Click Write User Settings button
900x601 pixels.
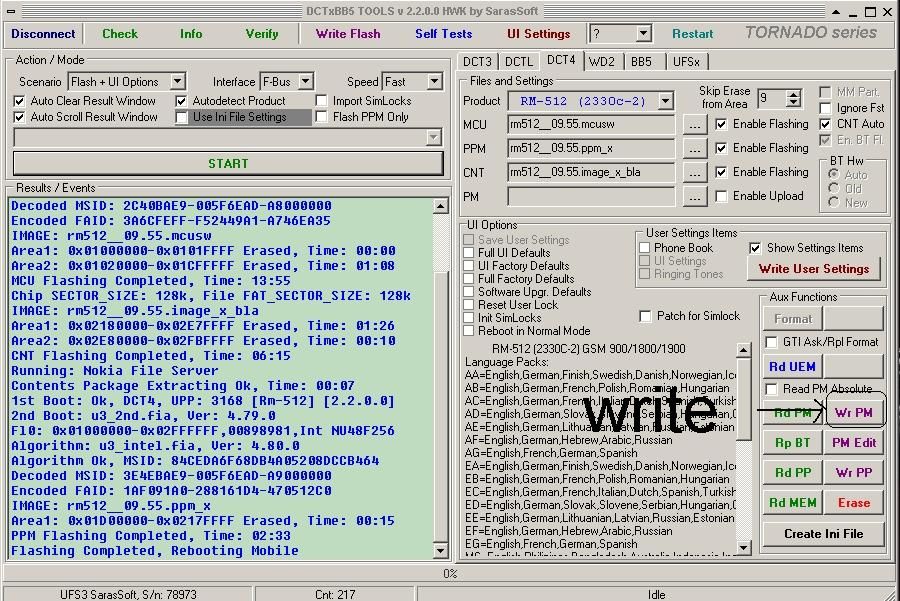coord(814,269)
